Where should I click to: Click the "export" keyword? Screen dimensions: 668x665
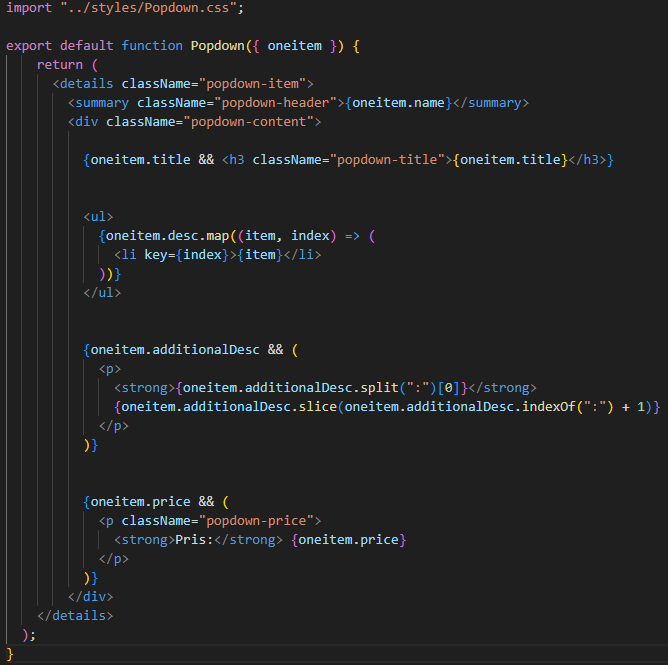click(x=29, y=46)
